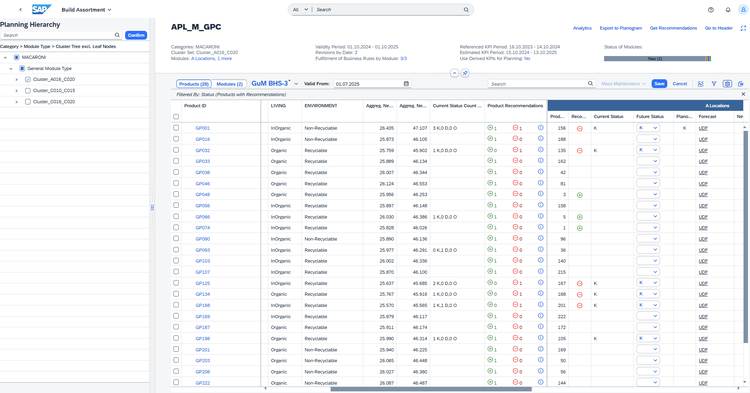Open the Mass Maintenance dropdown
750x393 pixels.
623,84
